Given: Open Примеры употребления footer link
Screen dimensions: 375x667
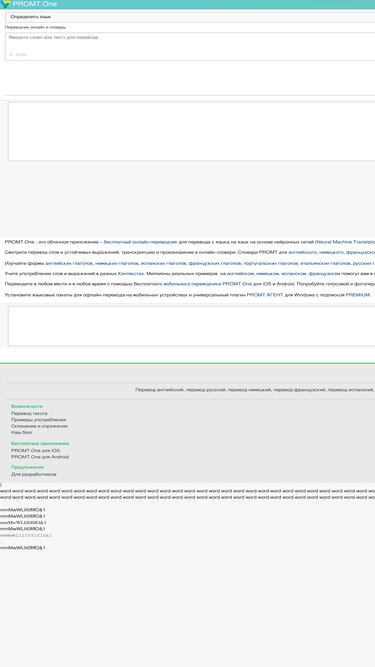Looking at the screenshot, I should [x=38, y=420].
